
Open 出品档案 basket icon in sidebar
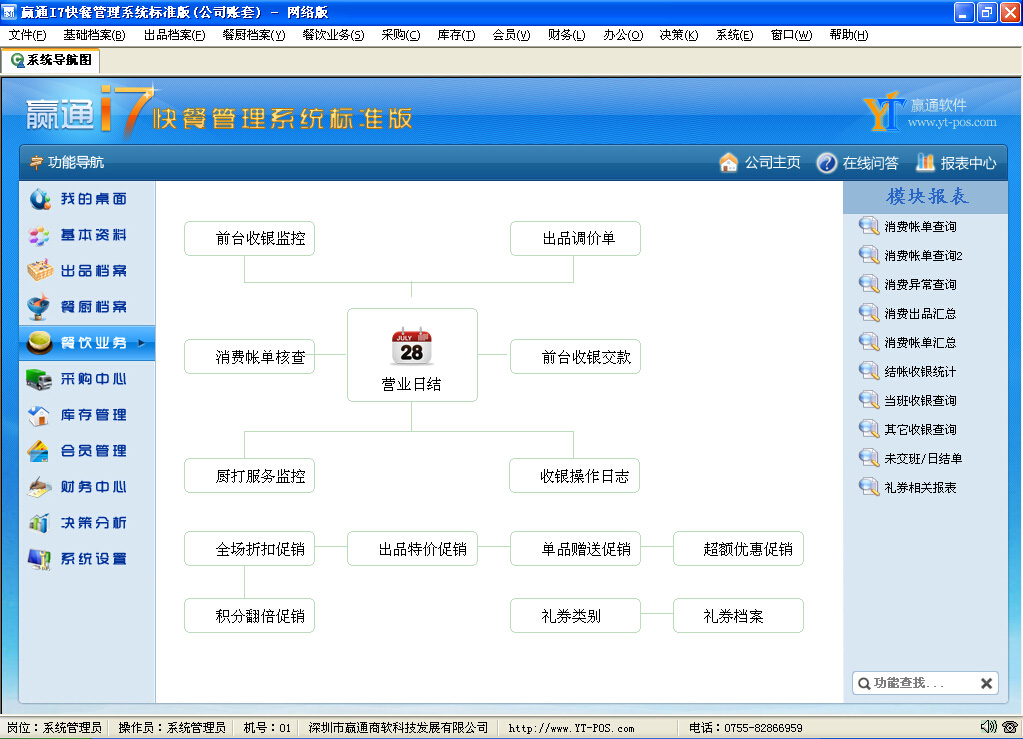point(40,271)
